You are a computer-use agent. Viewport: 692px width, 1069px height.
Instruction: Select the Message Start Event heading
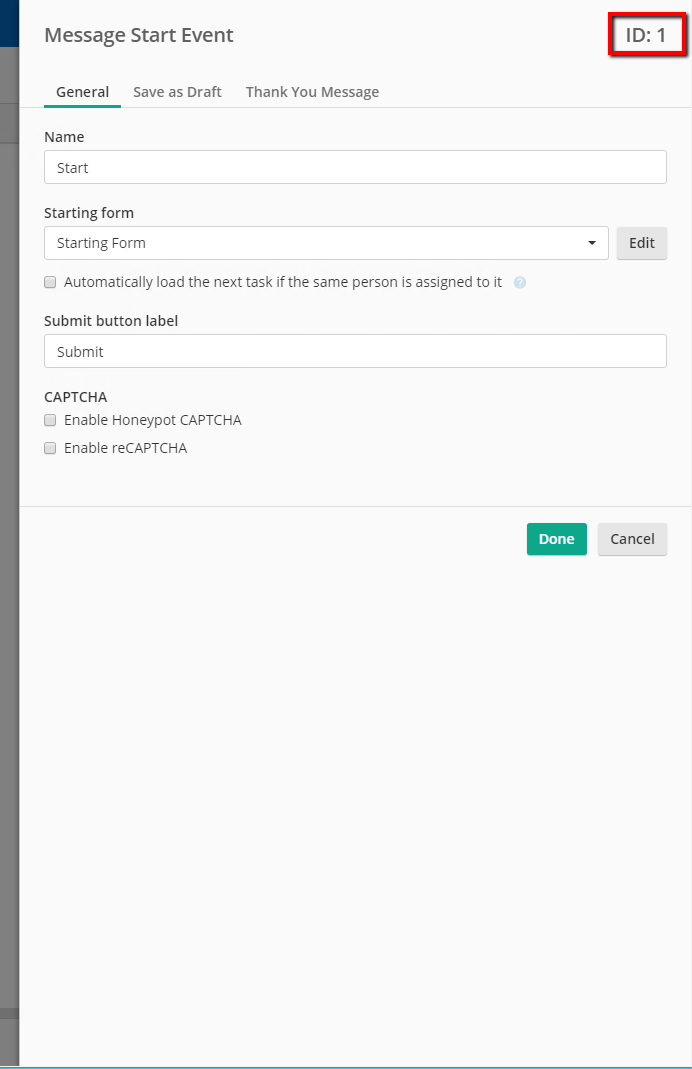(x=139, y=35)
